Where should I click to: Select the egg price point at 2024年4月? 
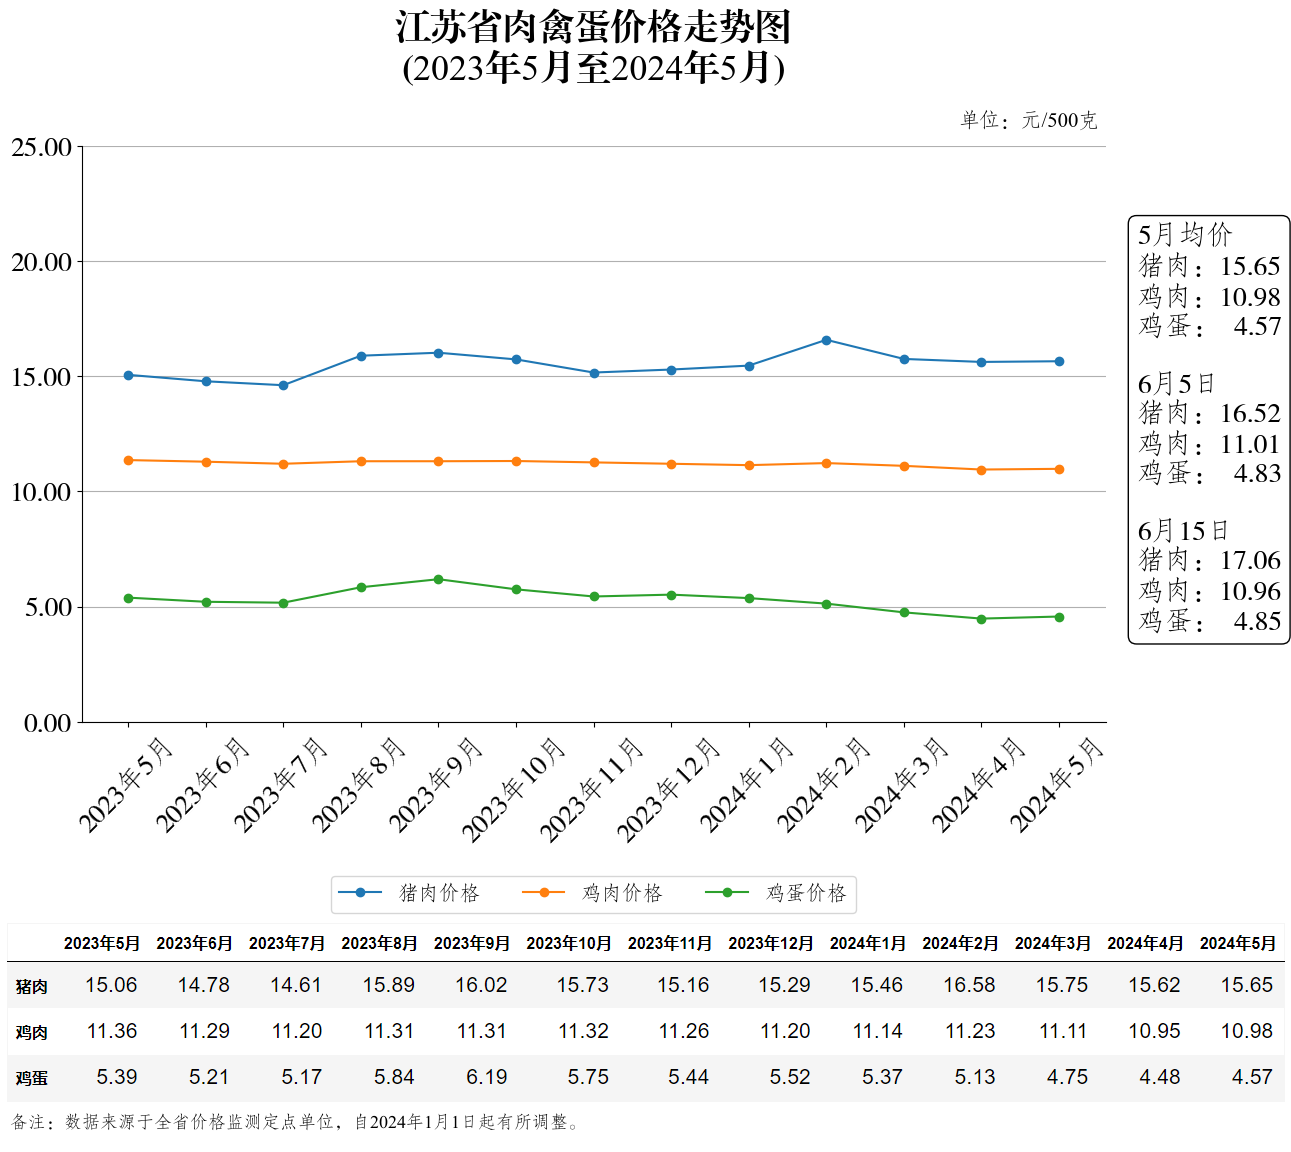coord(981,619)
